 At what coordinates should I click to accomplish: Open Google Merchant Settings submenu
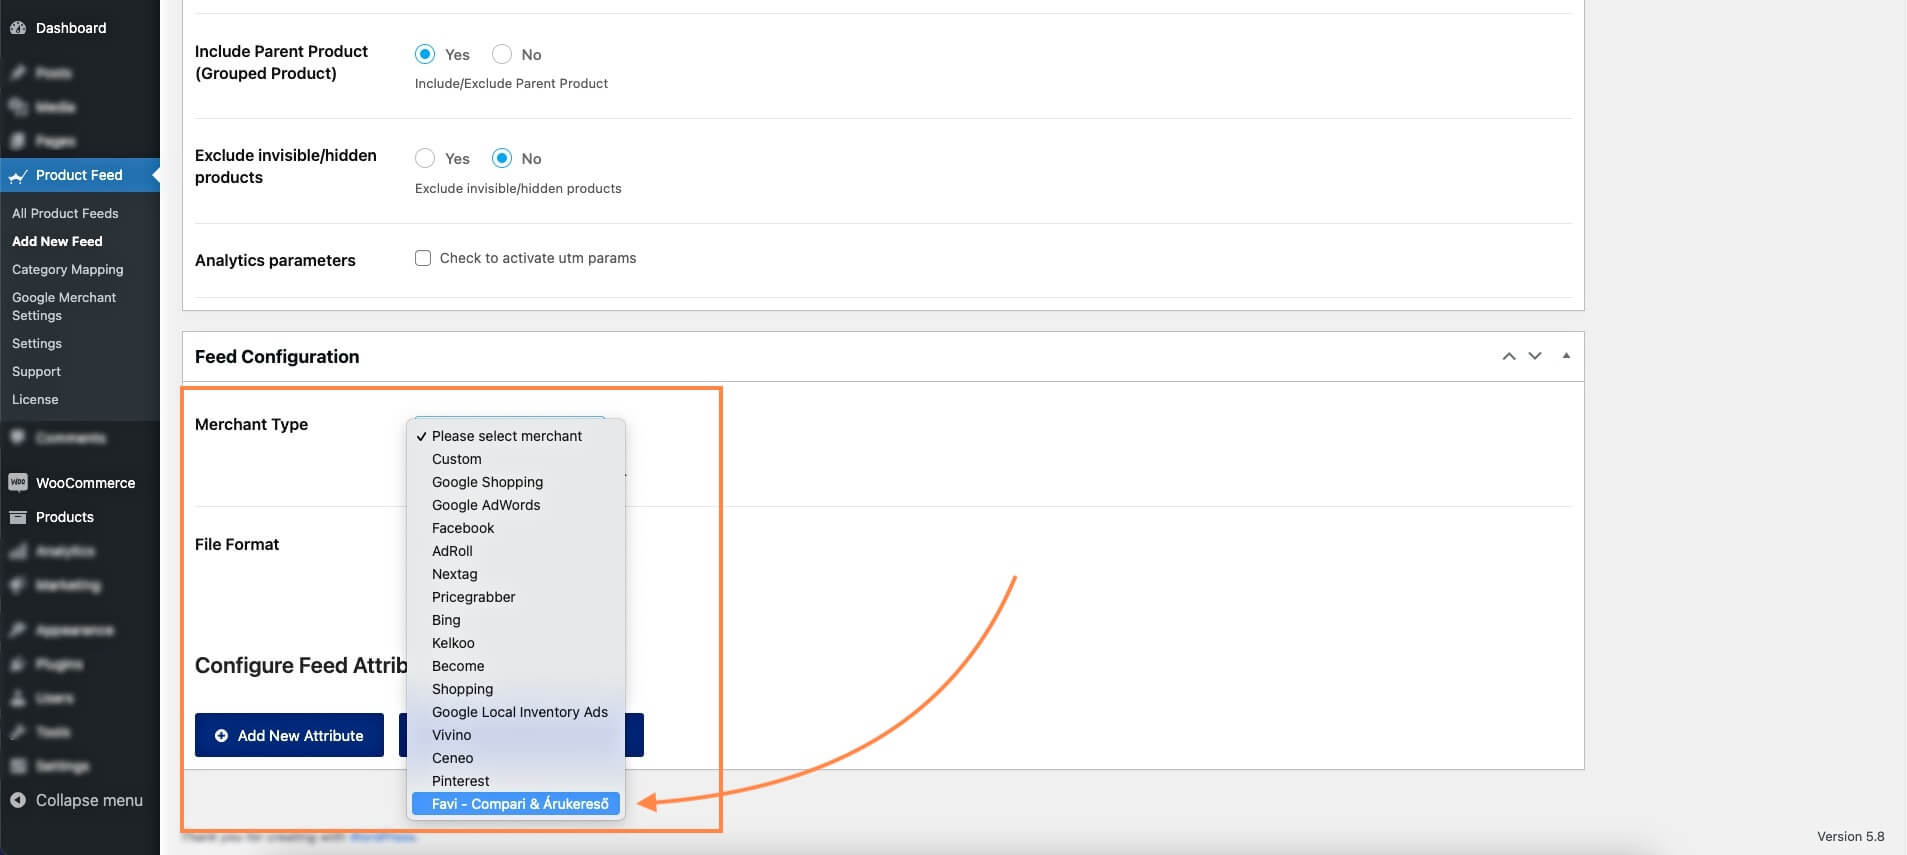pos(64,306)
